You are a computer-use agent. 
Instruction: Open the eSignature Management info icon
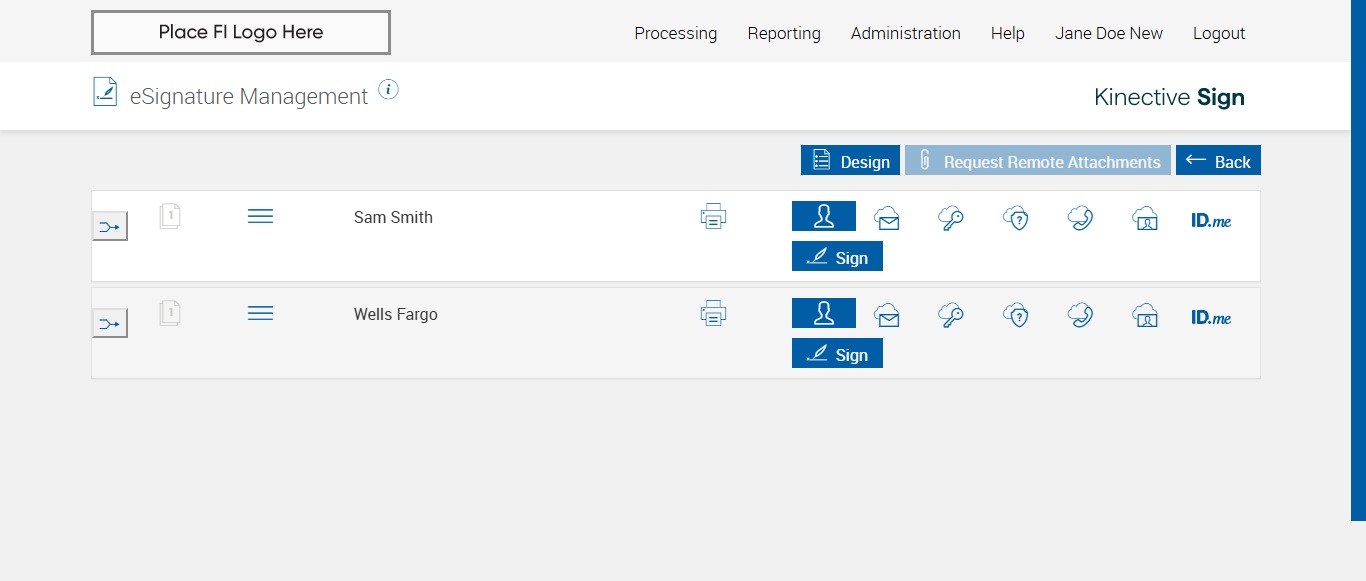(x=389, y=90)
